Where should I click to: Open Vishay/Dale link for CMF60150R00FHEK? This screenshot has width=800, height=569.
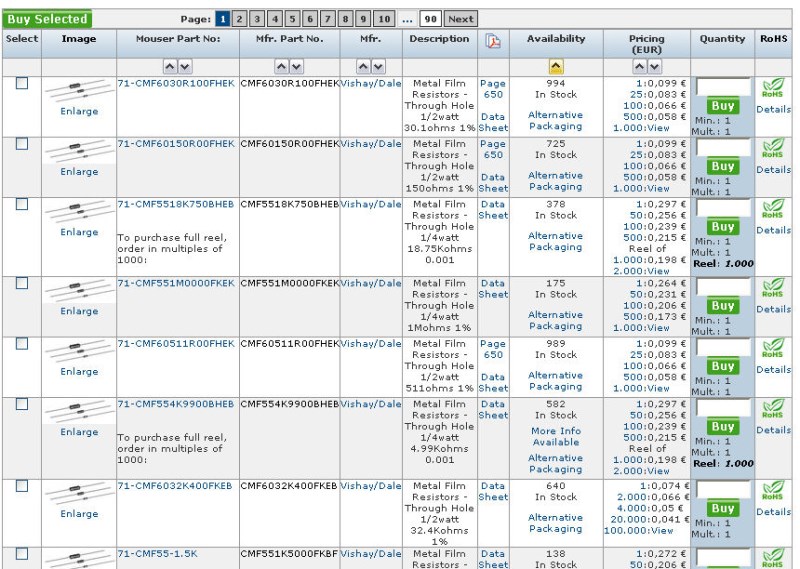[x=371, y=144]
